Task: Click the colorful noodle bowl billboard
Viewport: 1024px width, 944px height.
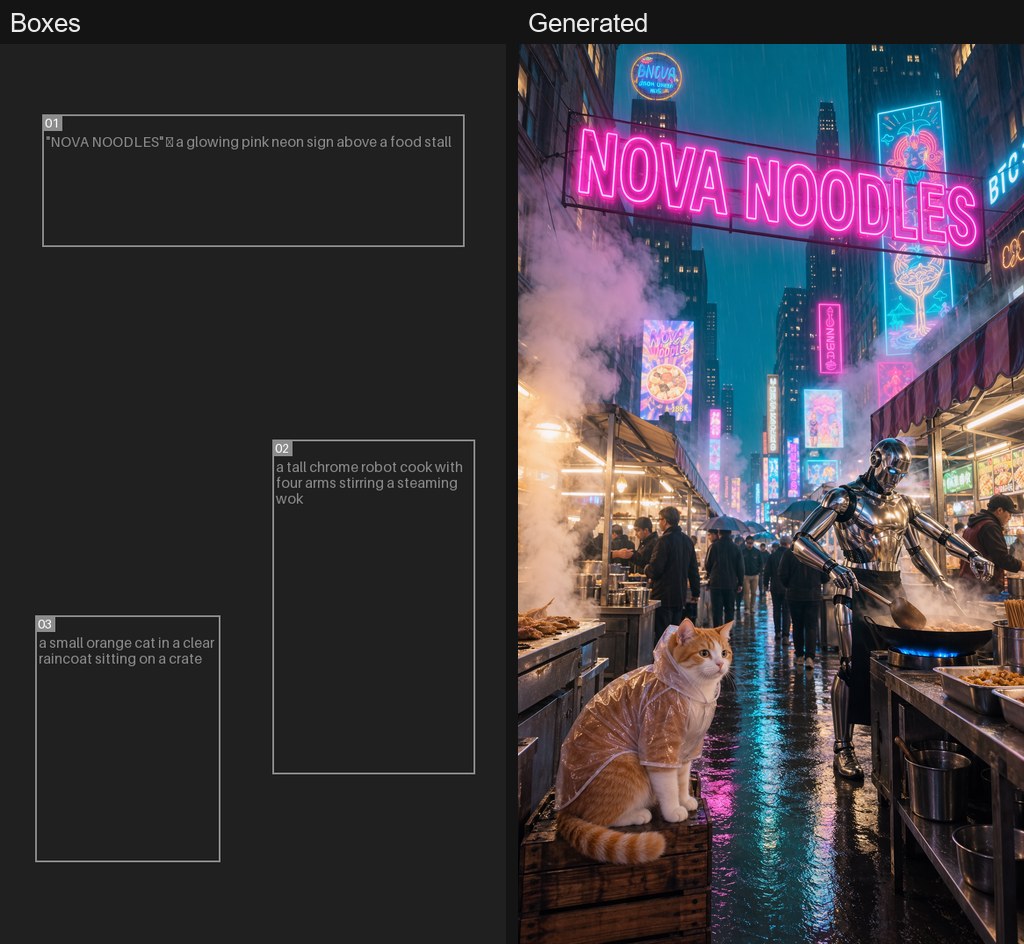Action: click(x=667, y=370)
